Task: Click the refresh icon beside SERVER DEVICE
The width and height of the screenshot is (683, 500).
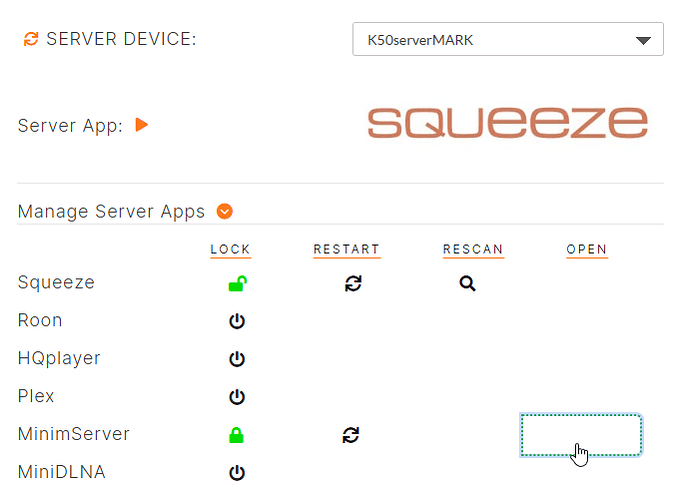Action: pyautogui.click(x=31, y=40)
